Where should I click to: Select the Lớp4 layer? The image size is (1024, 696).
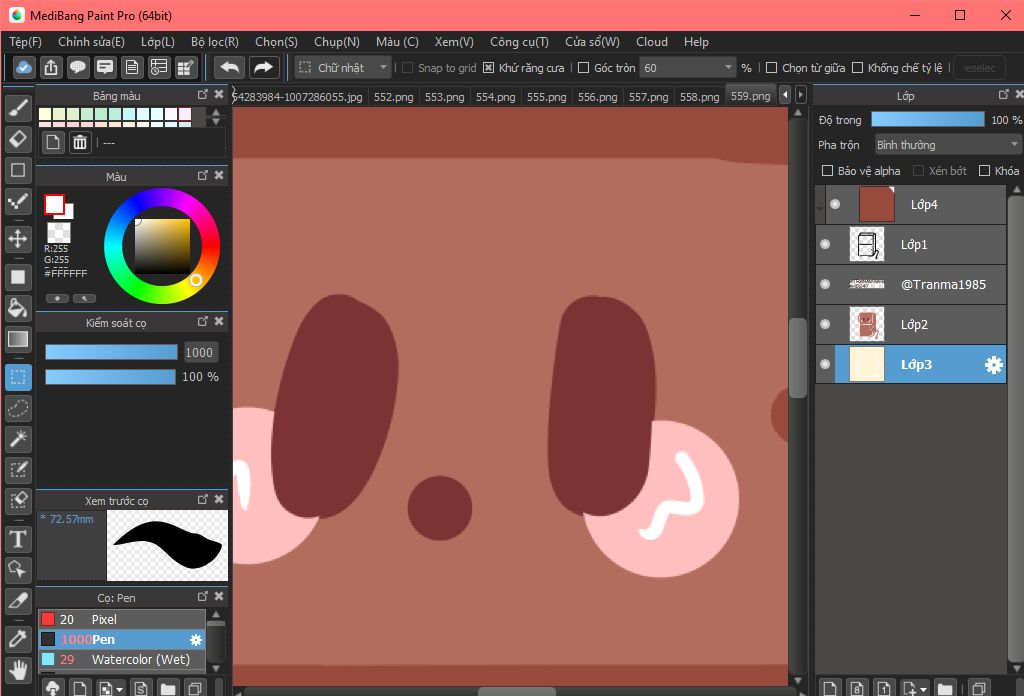pos(911,204)
